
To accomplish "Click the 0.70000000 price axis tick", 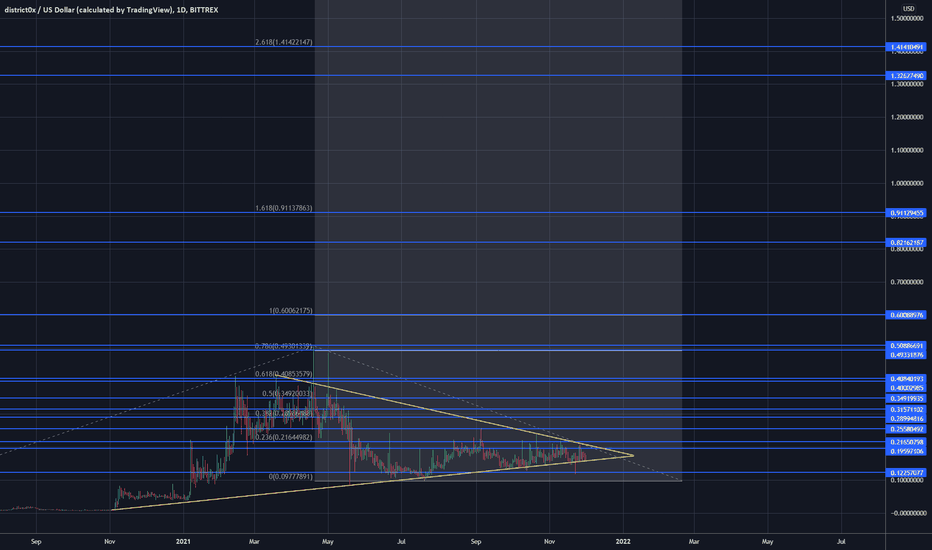I will click(906, 282).
